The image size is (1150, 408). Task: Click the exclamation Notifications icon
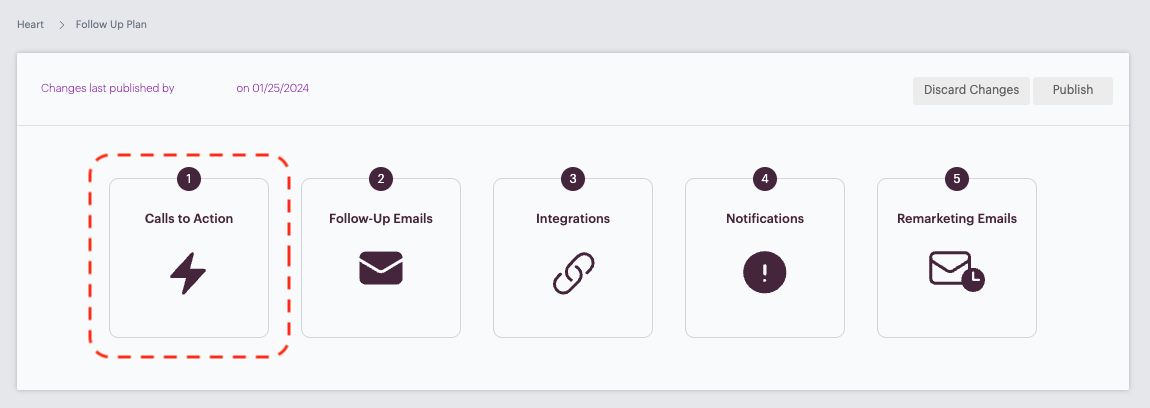(765, 273)
